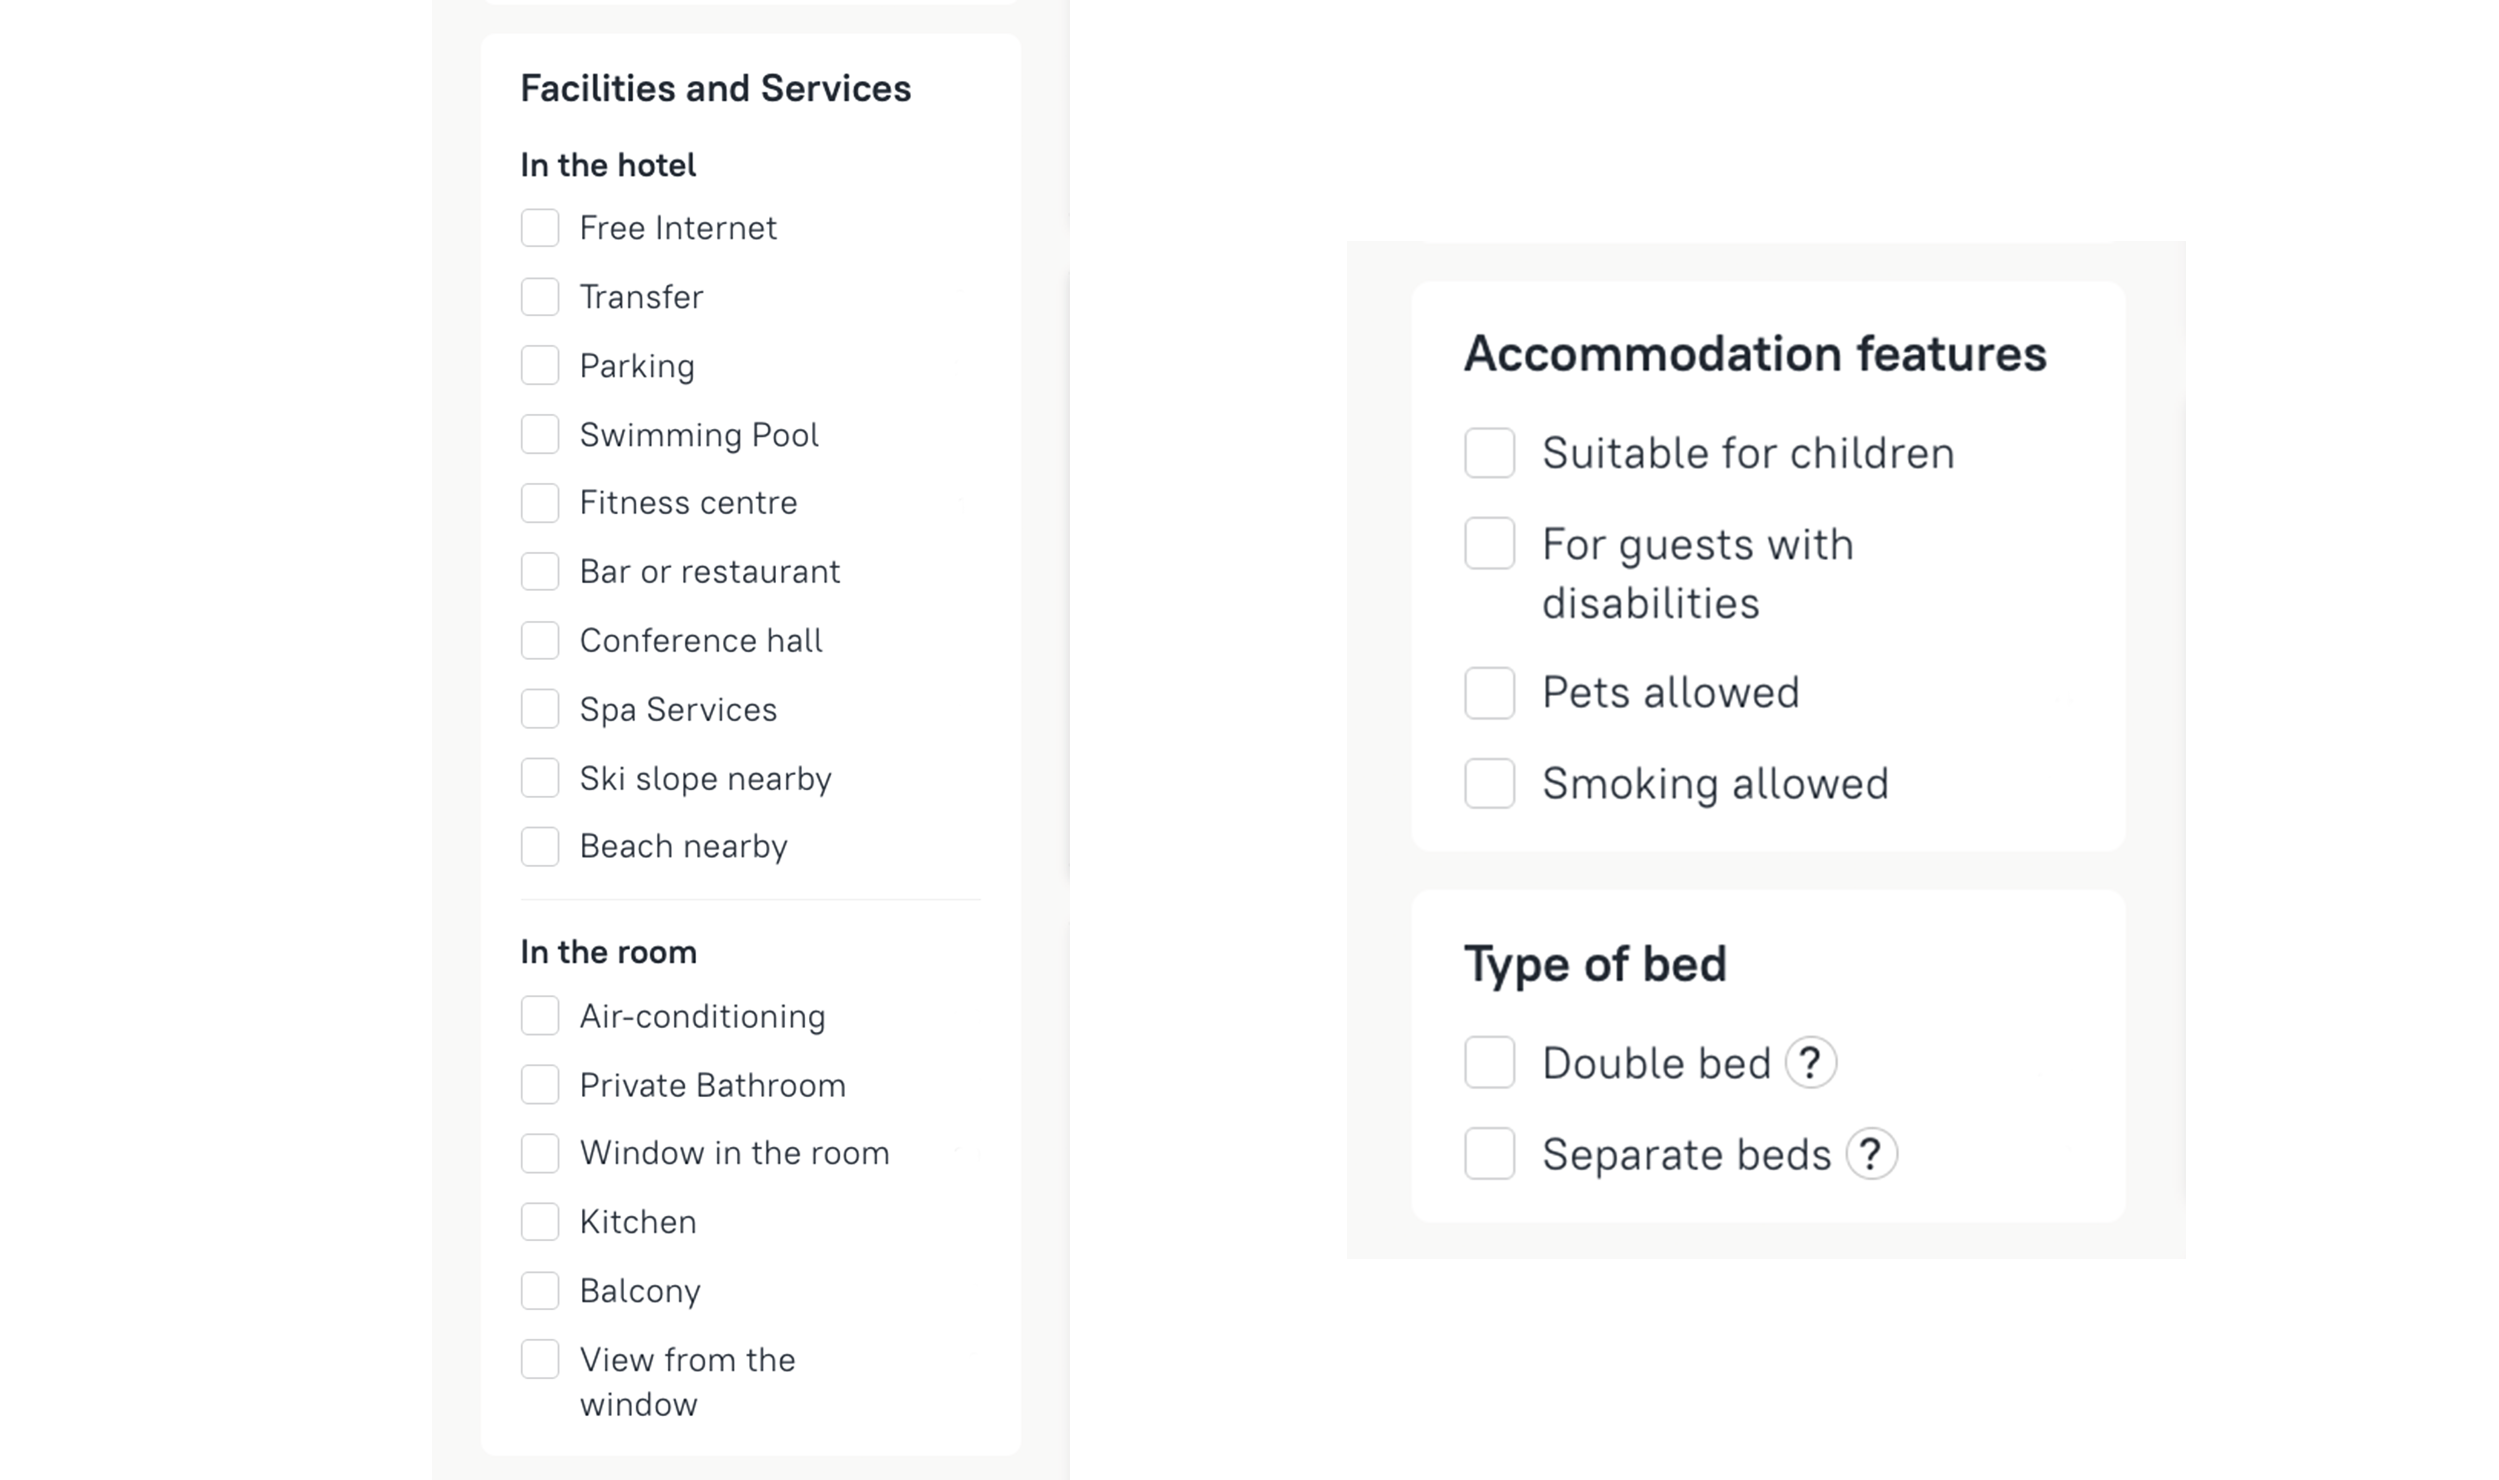Viewport: 2499px width, 1480px height.
Task: Enable the Free Internet checkbox
Action: [x=540, y=228]
